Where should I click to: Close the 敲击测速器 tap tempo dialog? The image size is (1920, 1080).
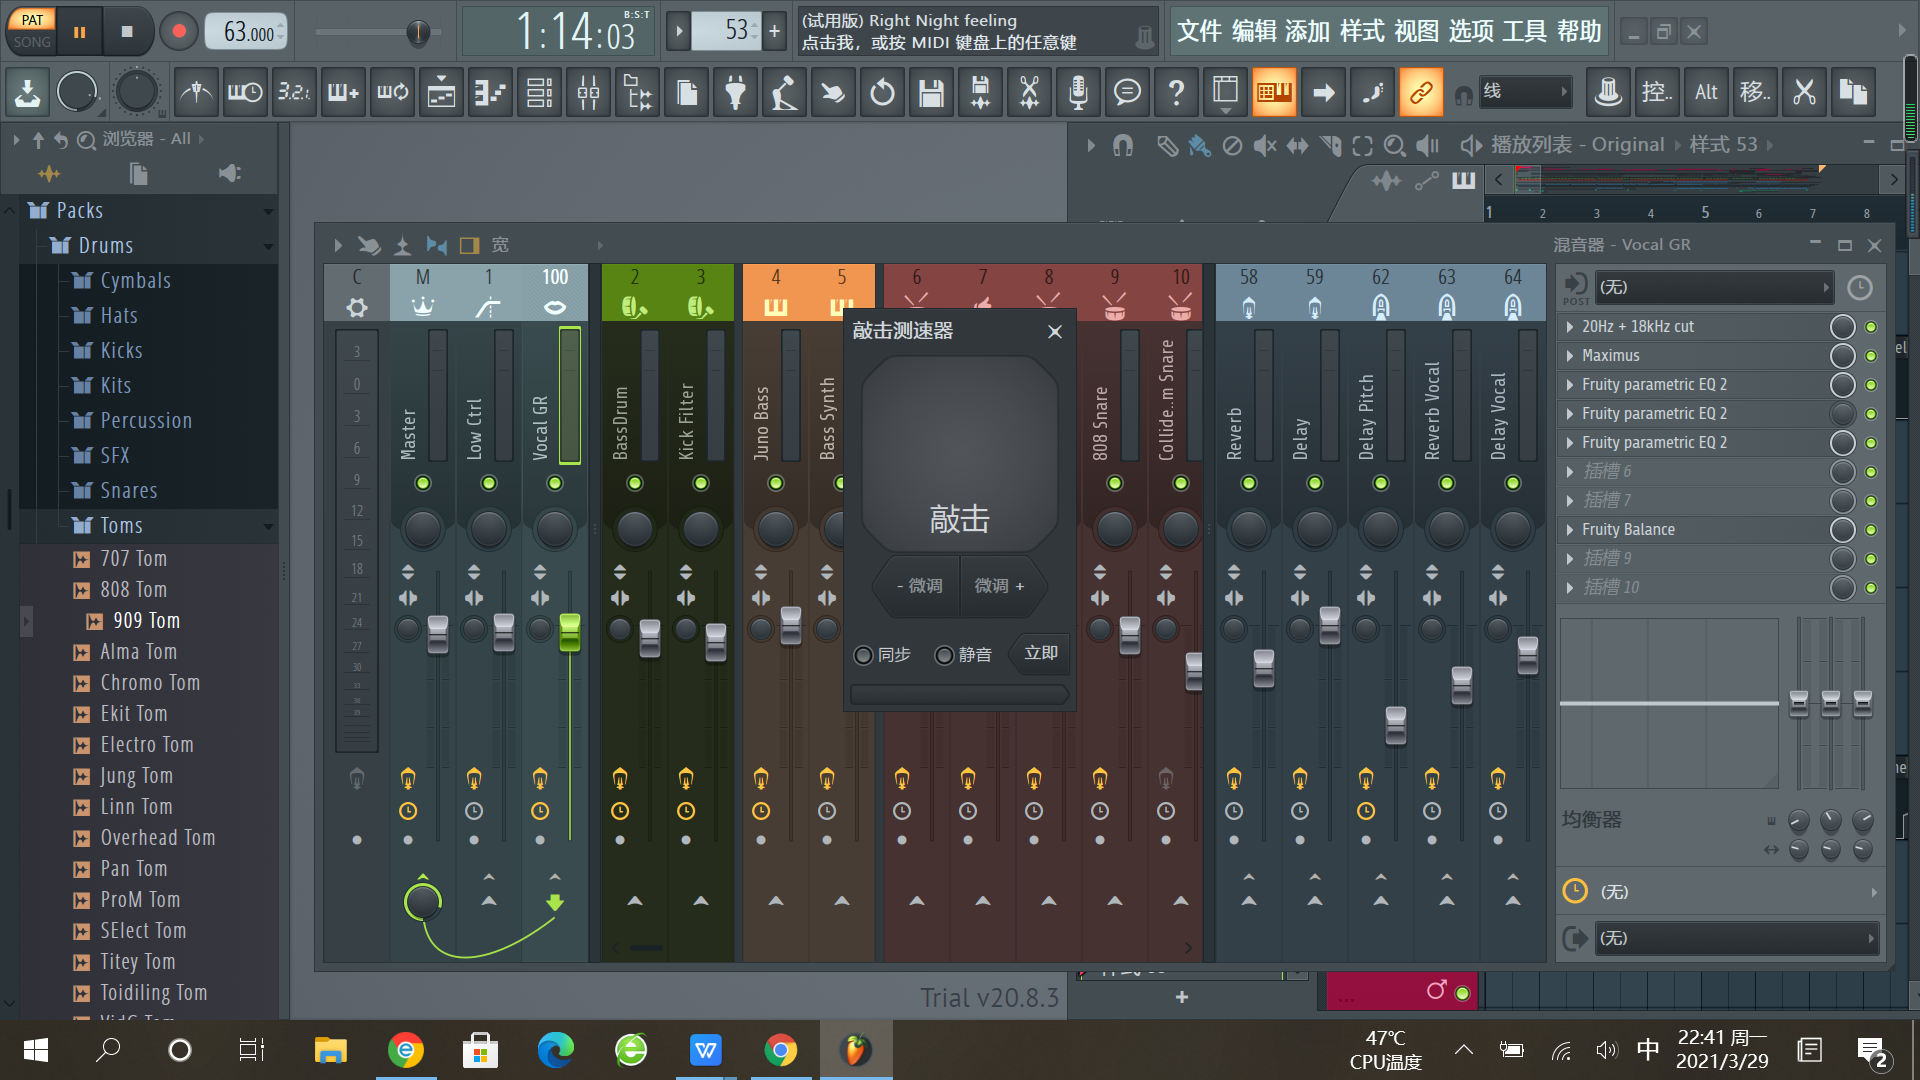(1055, 332)
